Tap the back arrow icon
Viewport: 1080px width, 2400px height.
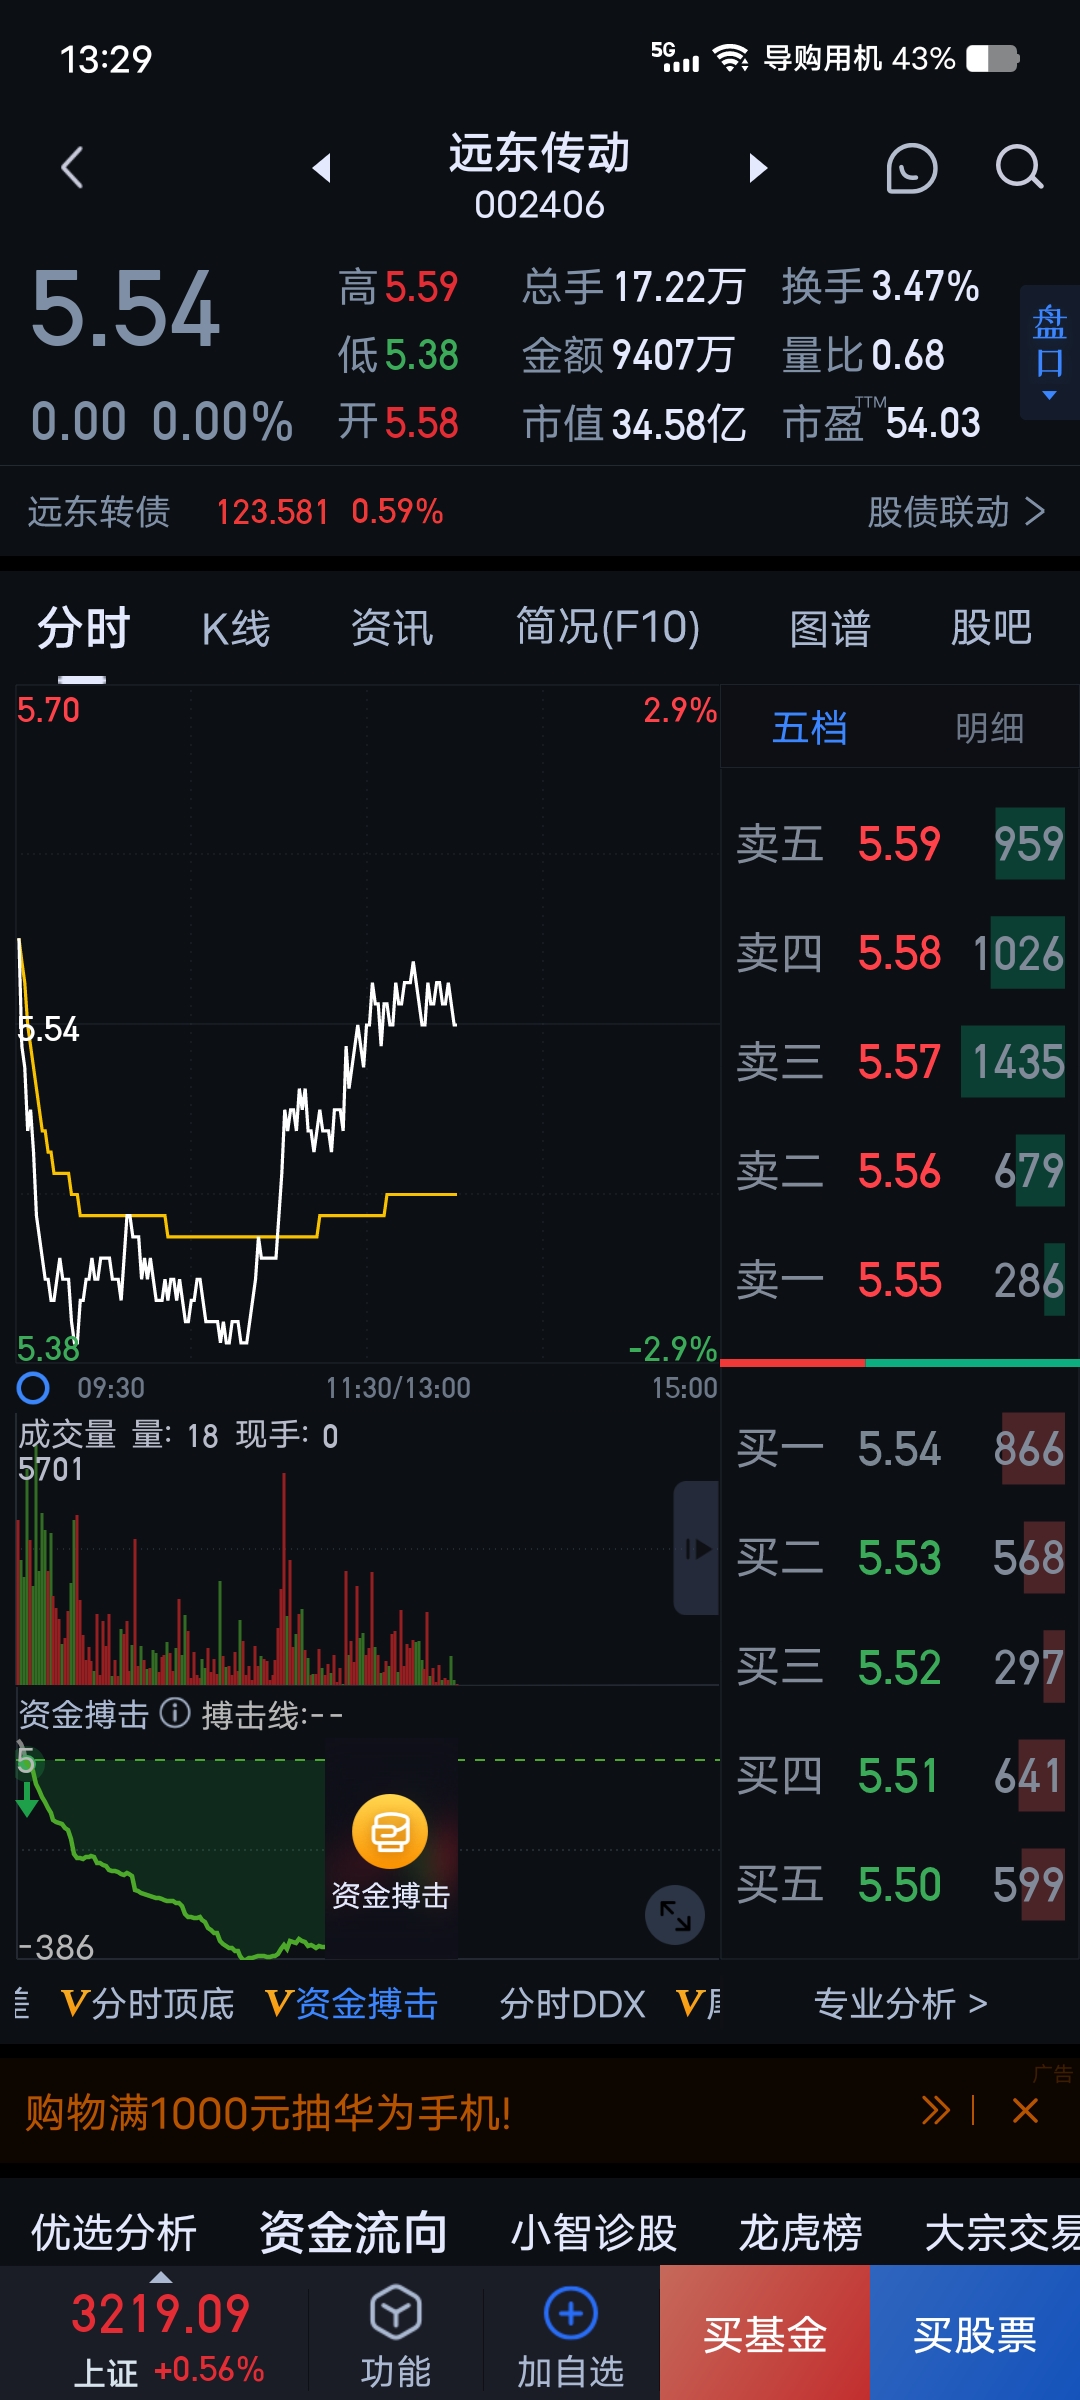tap(72, 168)
